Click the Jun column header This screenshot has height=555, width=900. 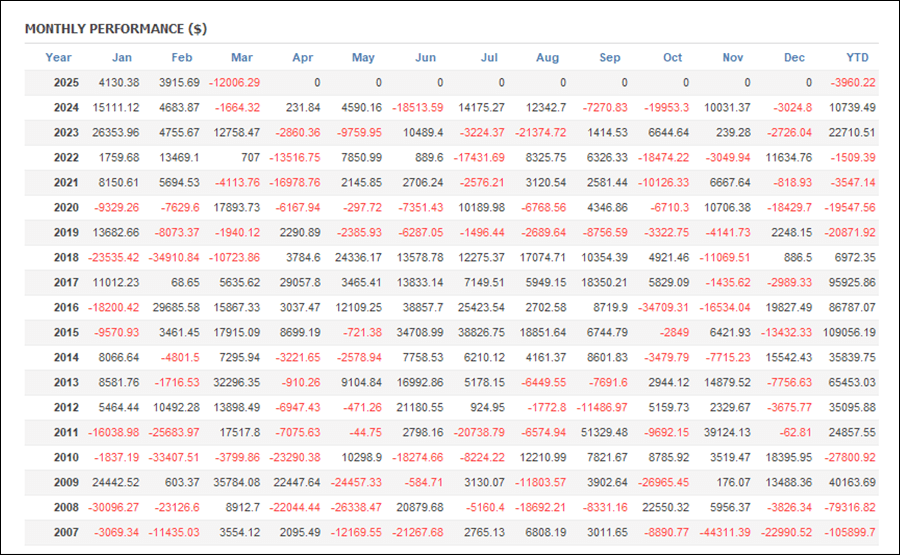point(425,57)
